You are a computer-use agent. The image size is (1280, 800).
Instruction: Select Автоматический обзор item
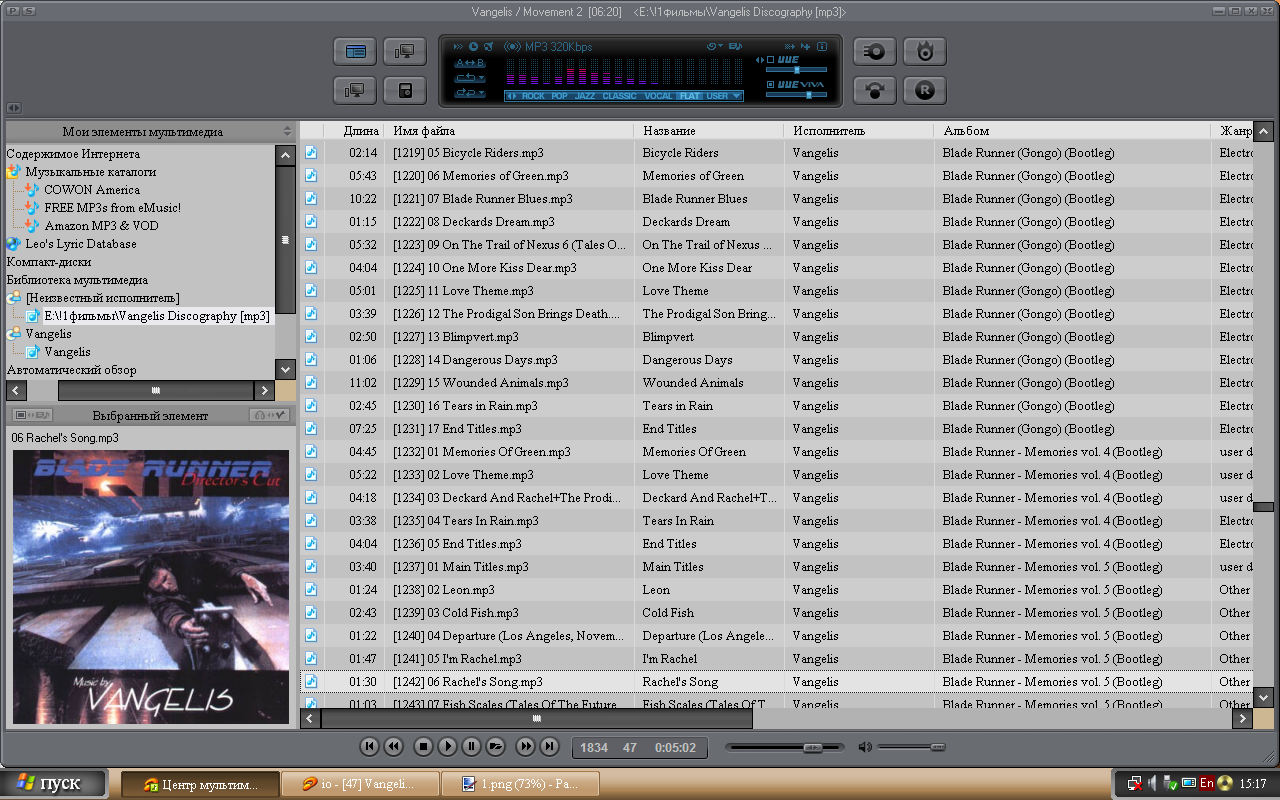[71, 370]
